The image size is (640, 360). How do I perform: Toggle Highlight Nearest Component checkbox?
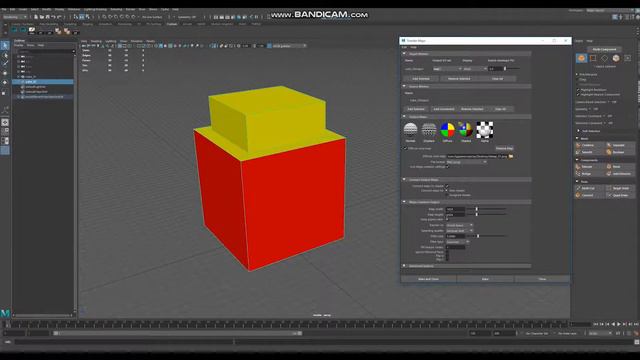[578, 94]
